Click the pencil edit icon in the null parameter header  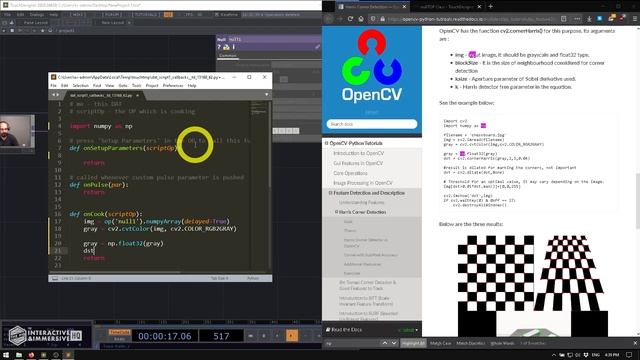(x=317, y=47)
